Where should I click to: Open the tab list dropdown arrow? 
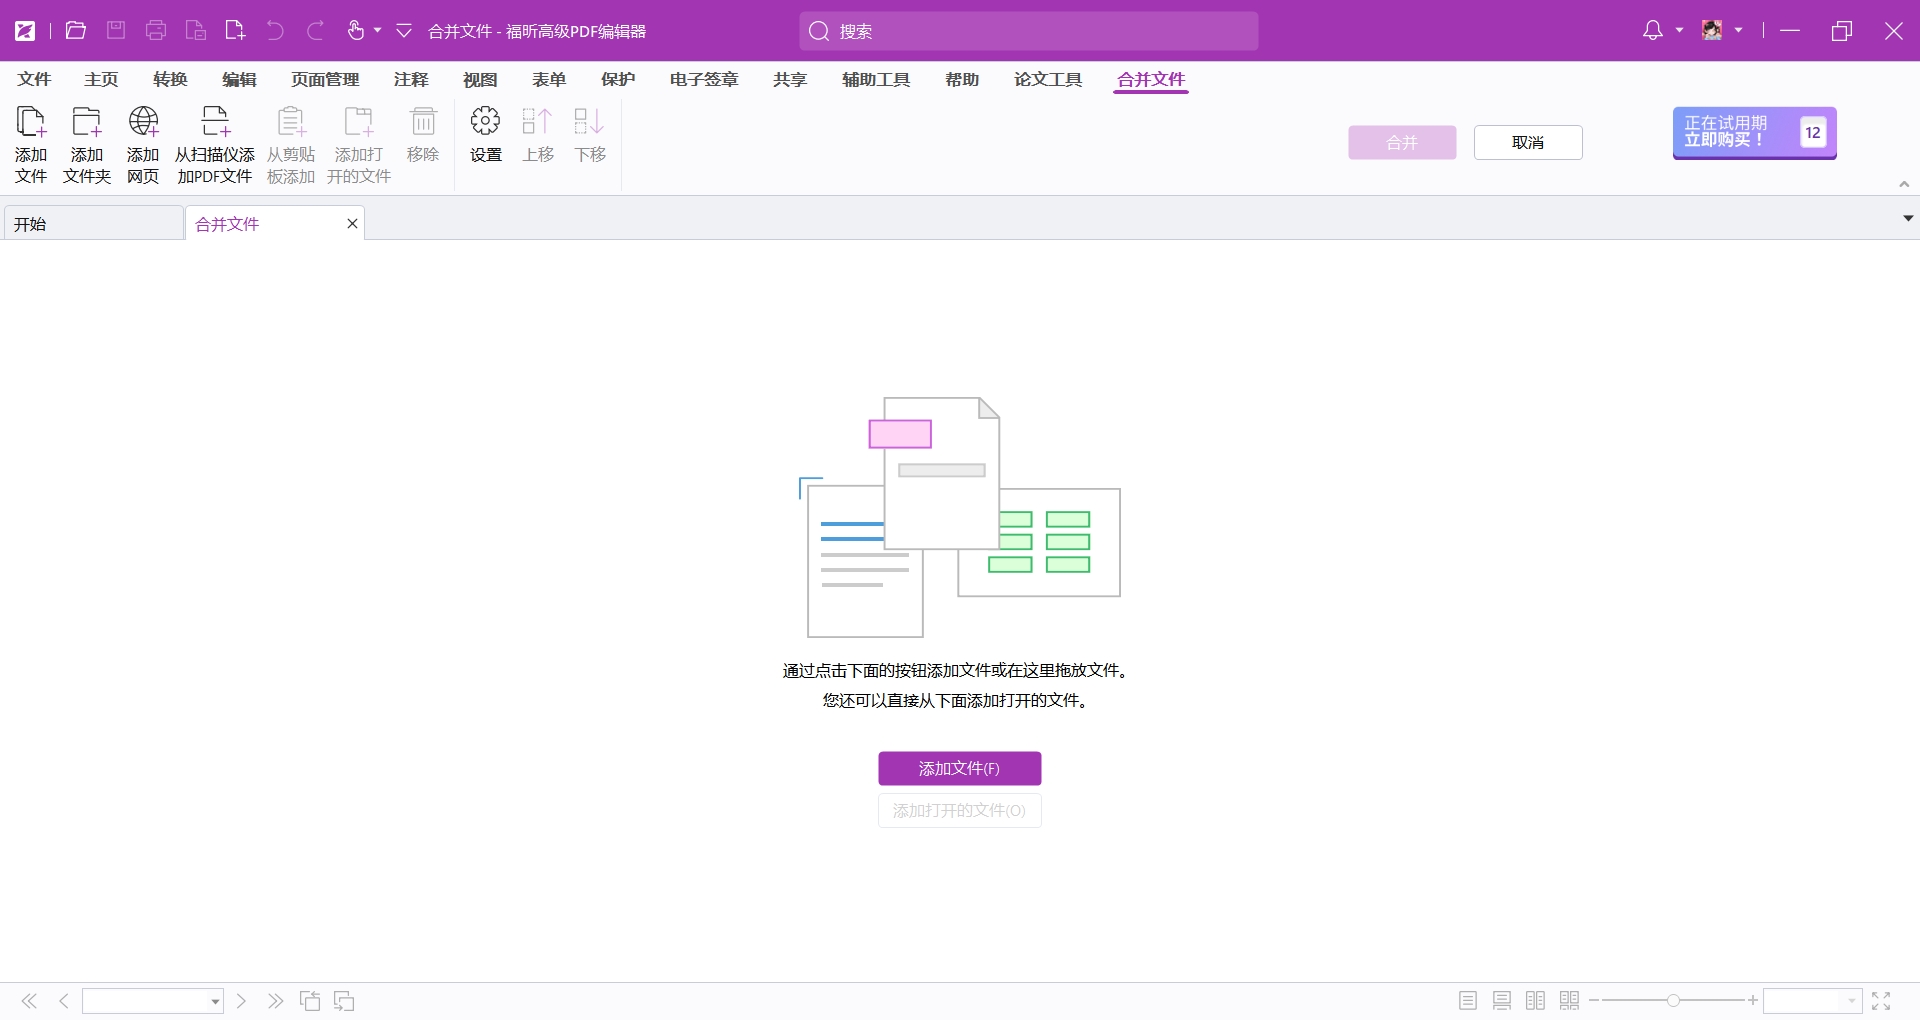click(1908, 218)
